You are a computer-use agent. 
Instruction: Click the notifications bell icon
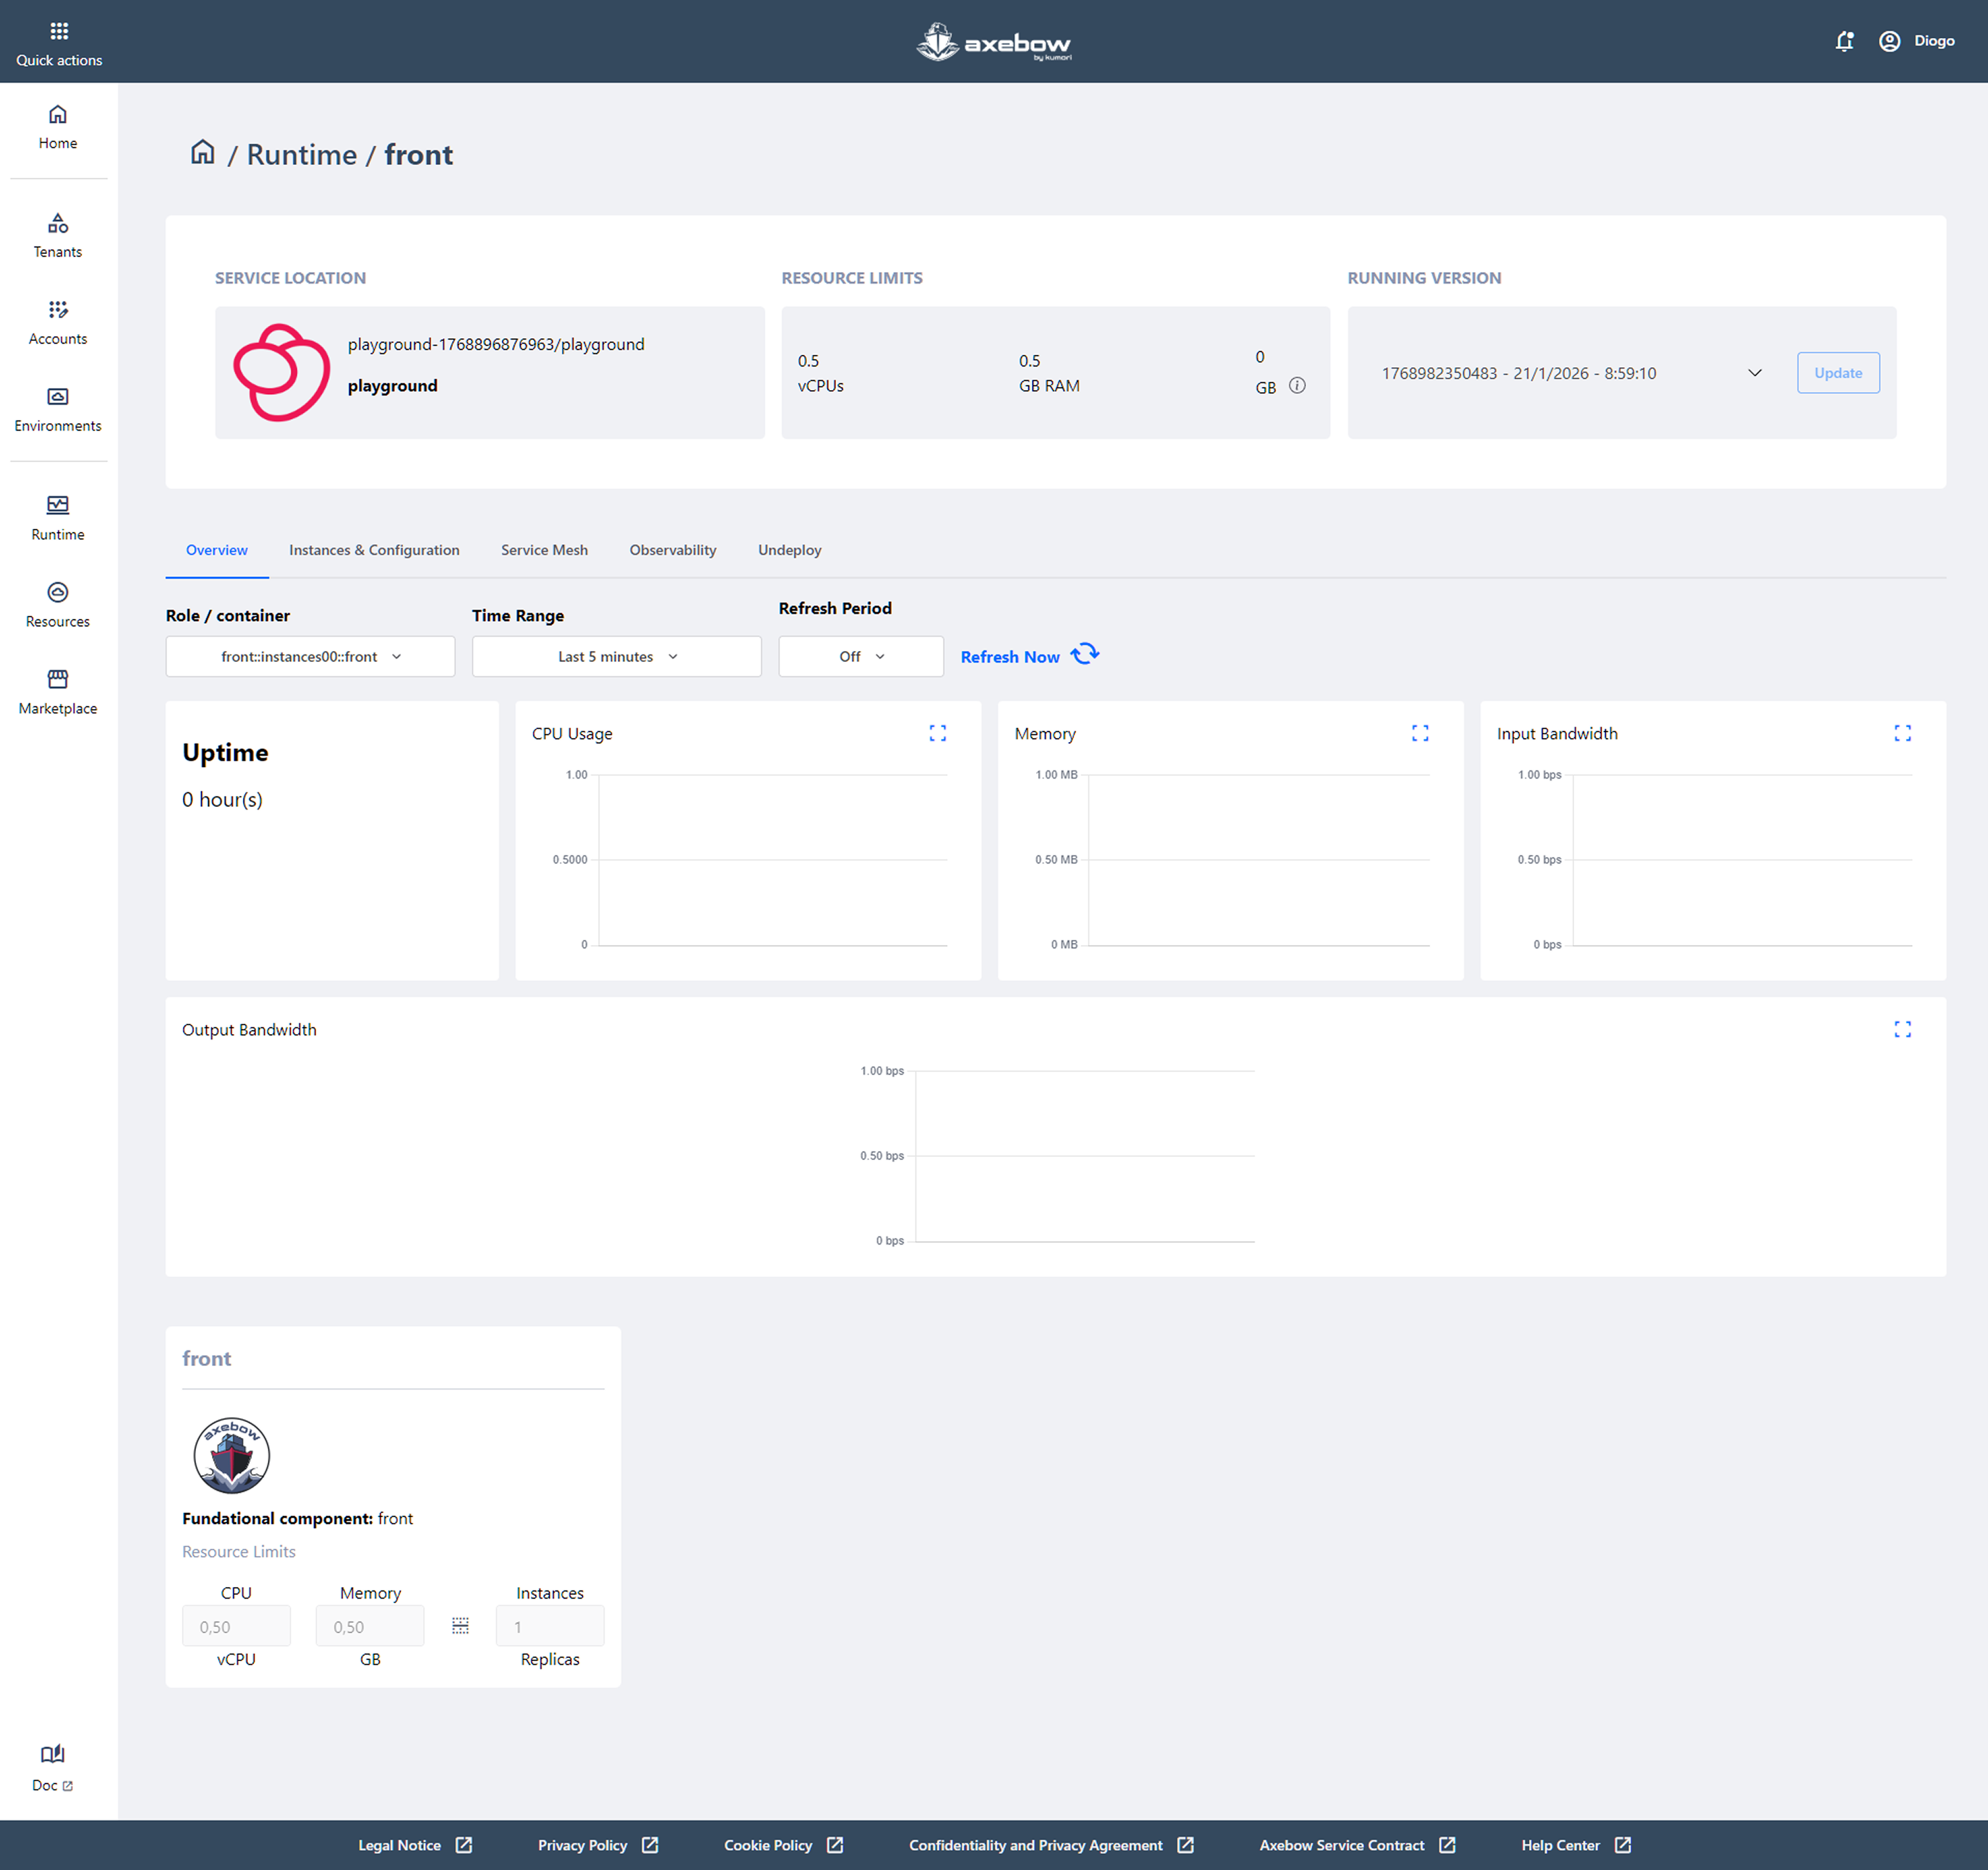click(x=1844, y=41)
